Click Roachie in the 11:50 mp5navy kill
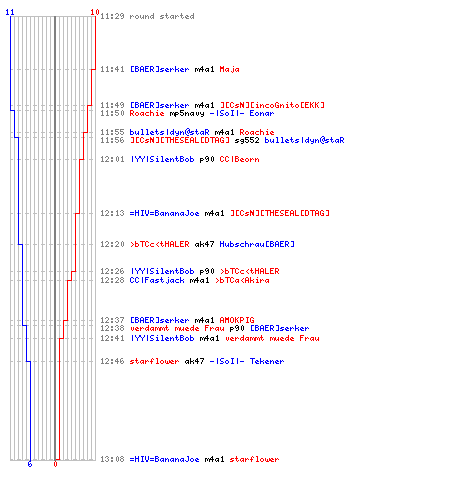Image resolution: width=450 pixels, height=500 pixels. [x=147, y=113]
